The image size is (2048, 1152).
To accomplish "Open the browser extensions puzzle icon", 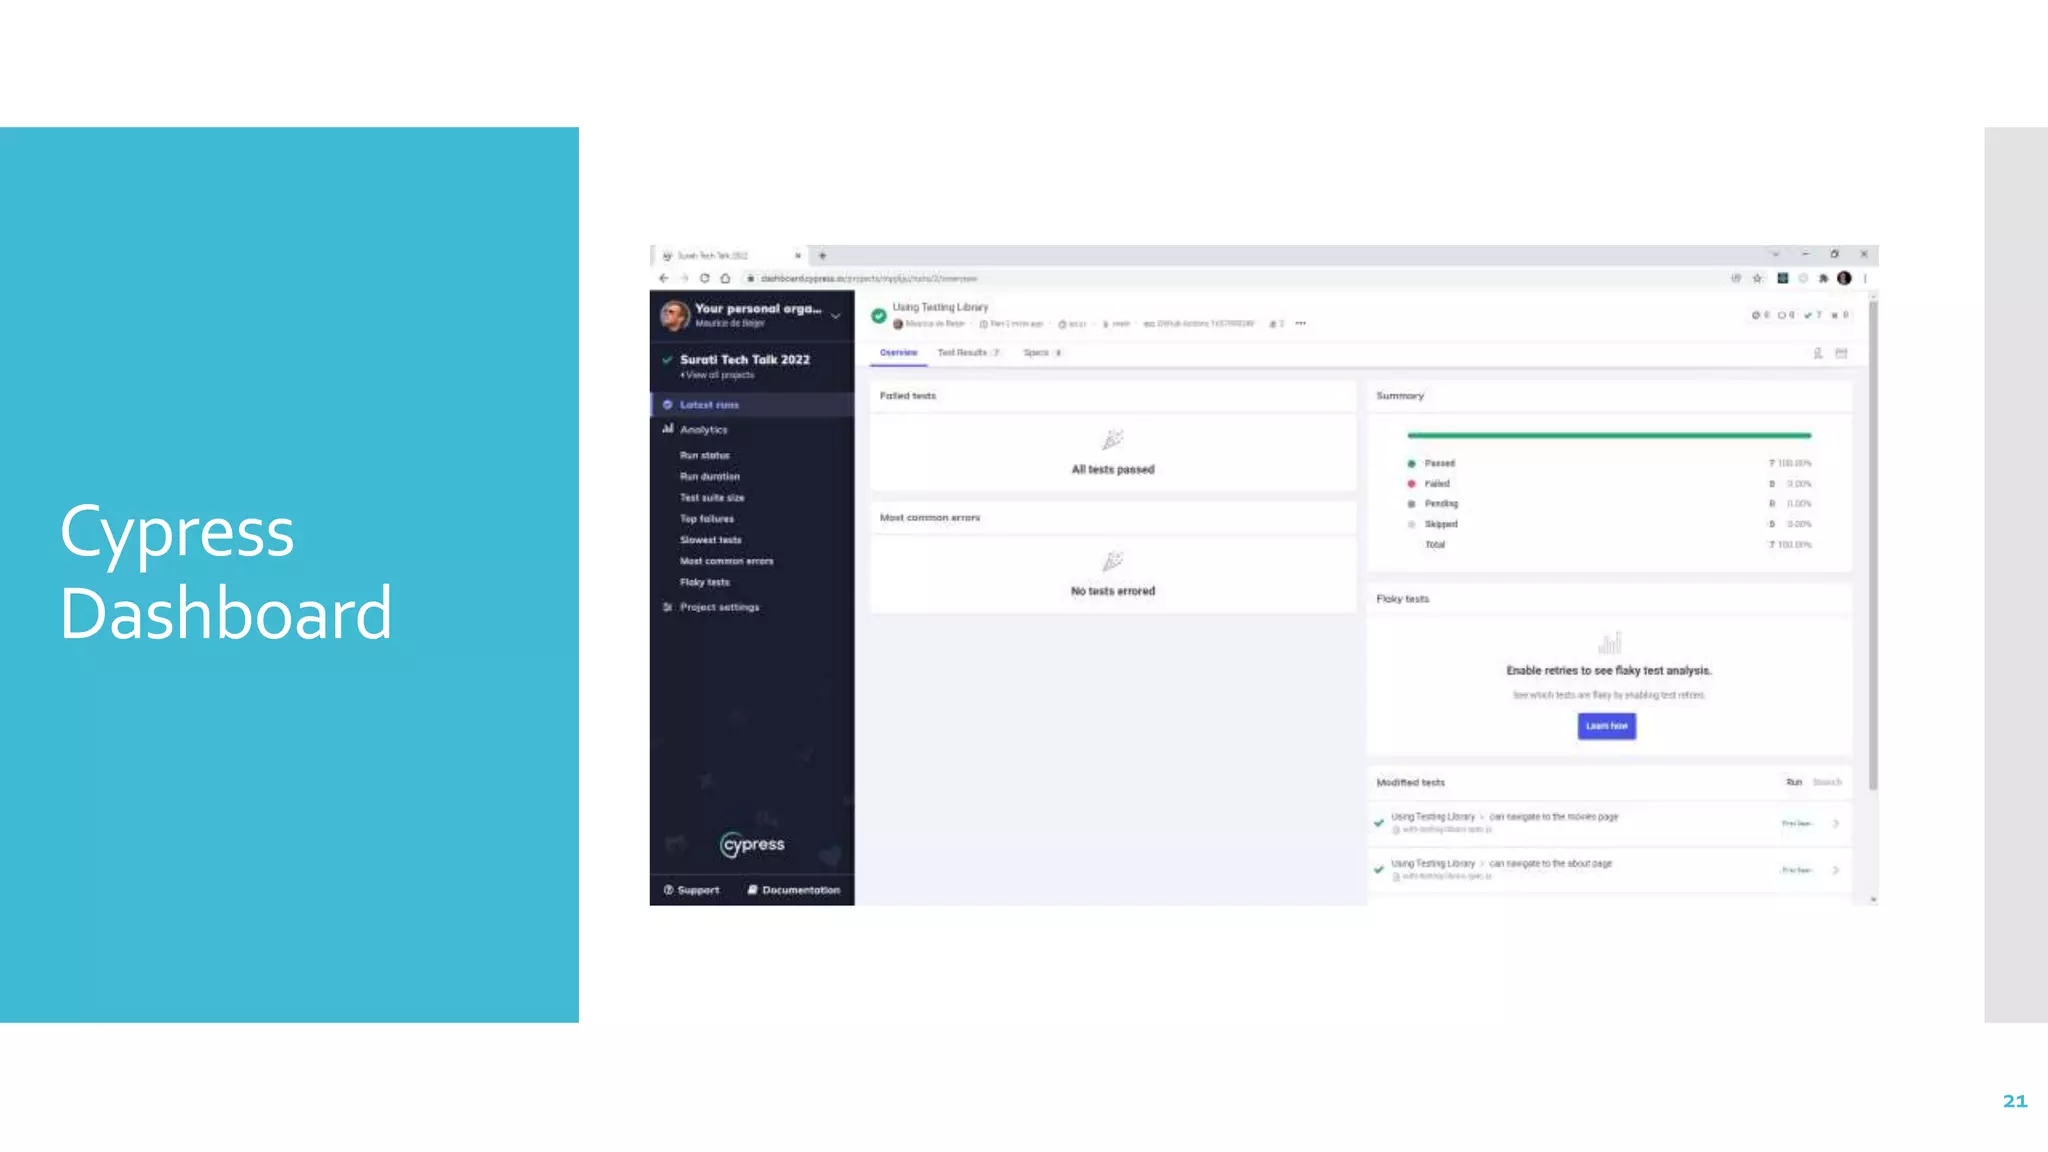I will pyautogui.click(x=1823, y=278).
